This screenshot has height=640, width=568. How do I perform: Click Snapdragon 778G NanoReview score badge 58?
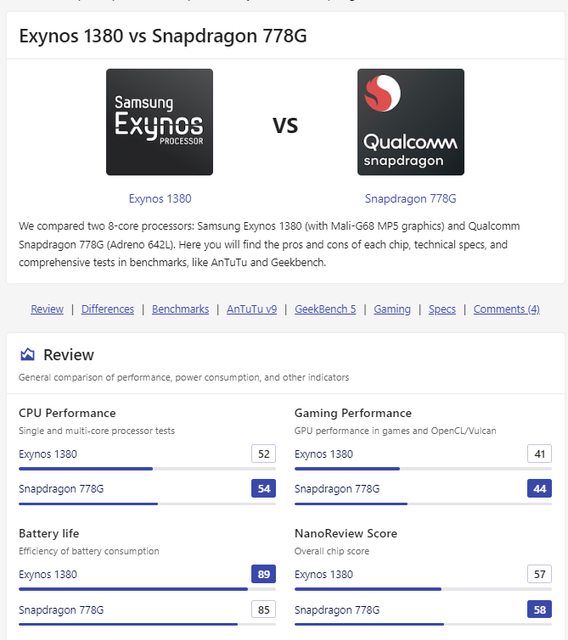(539, 610)
